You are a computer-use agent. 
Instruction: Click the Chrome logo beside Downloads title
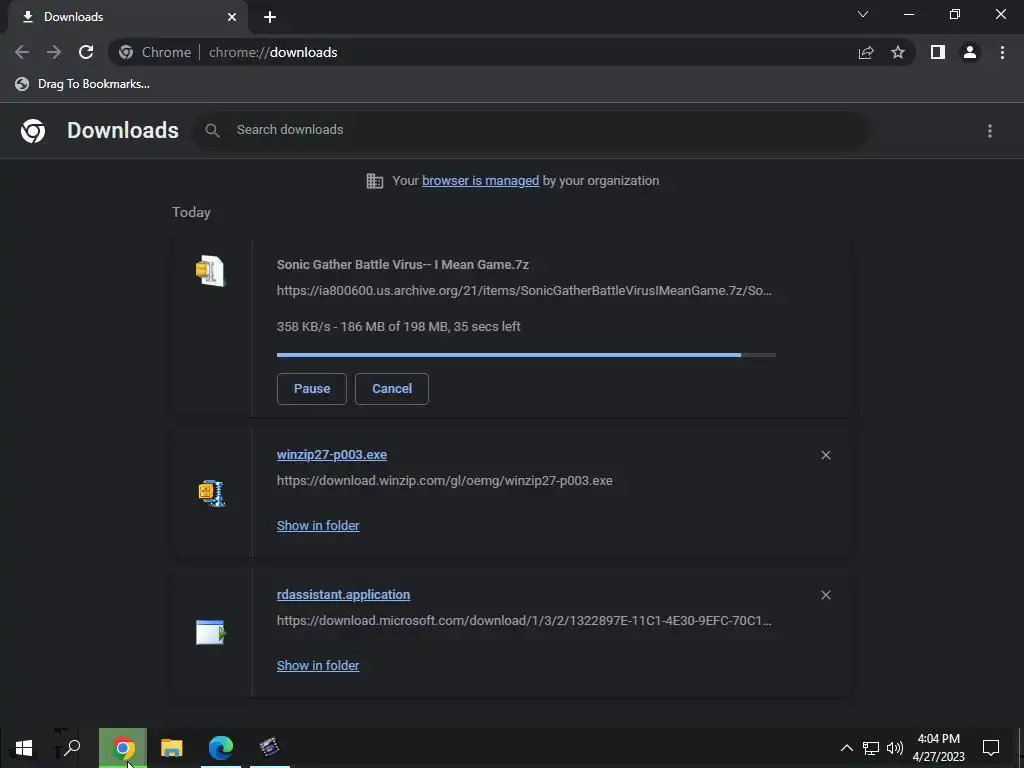33,131
